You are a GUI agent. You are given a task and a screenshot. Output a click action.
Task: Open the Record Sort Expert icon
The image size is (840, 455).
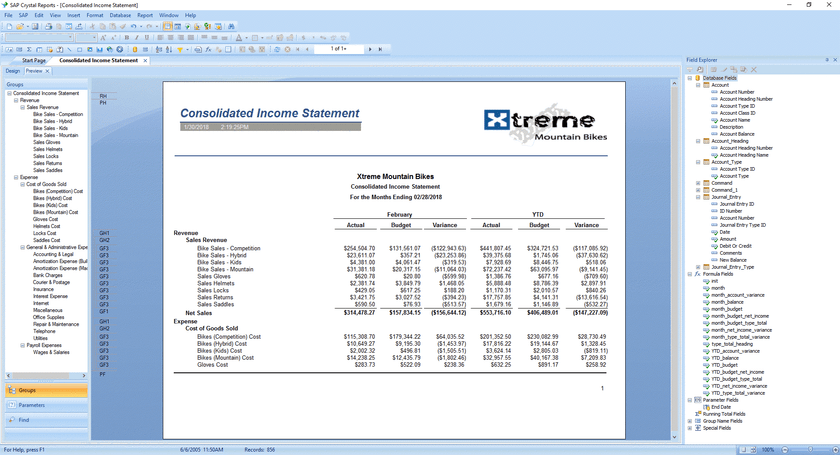pos(169,49)
